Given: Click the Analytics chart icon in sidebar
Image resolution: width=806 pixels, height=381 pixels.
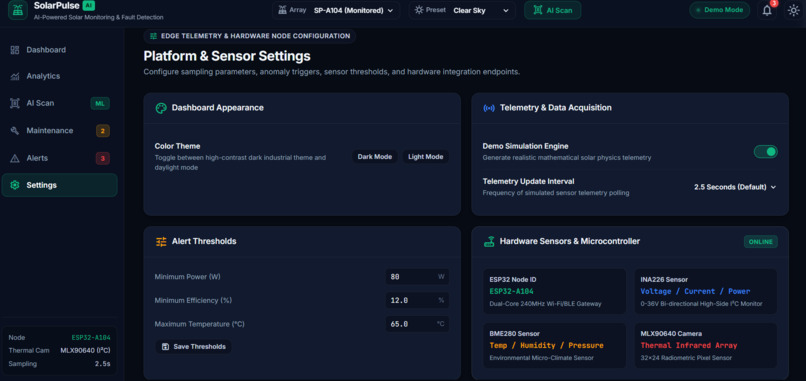Looking at the screenshot, I should point(14,76).
